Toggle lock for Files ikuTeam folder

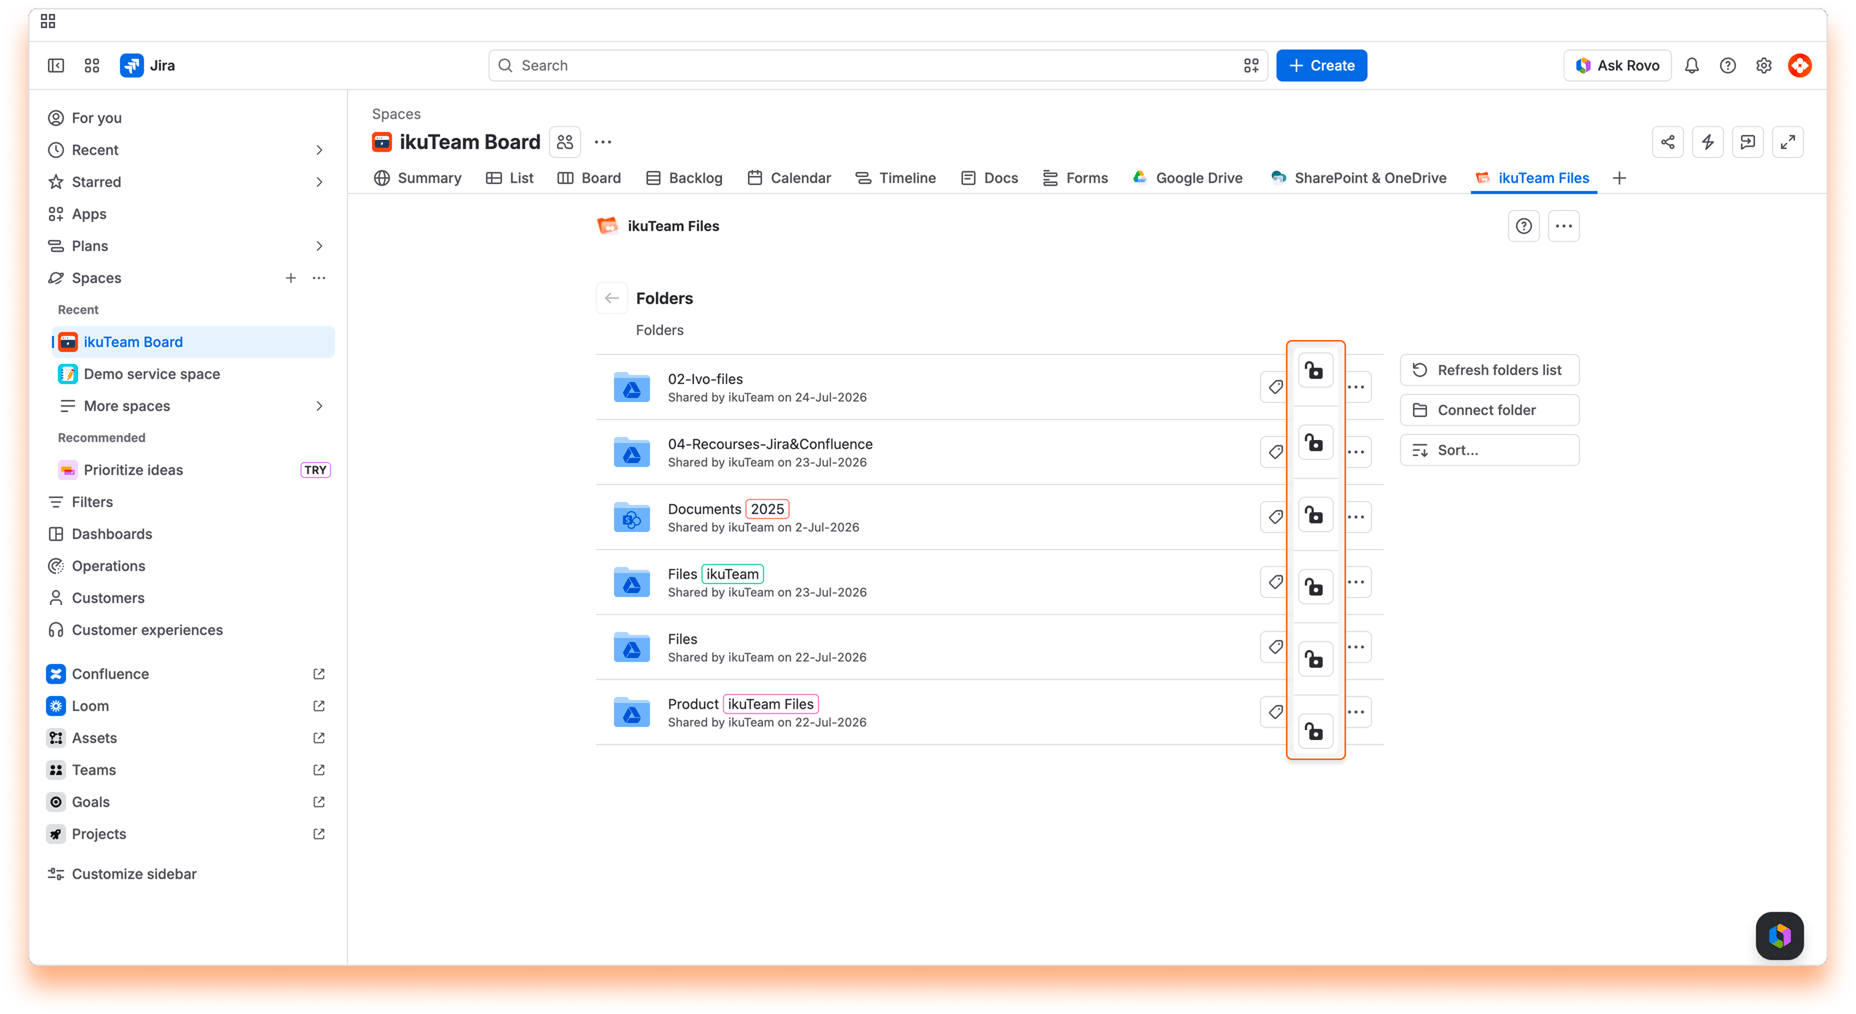(1315, 587)
